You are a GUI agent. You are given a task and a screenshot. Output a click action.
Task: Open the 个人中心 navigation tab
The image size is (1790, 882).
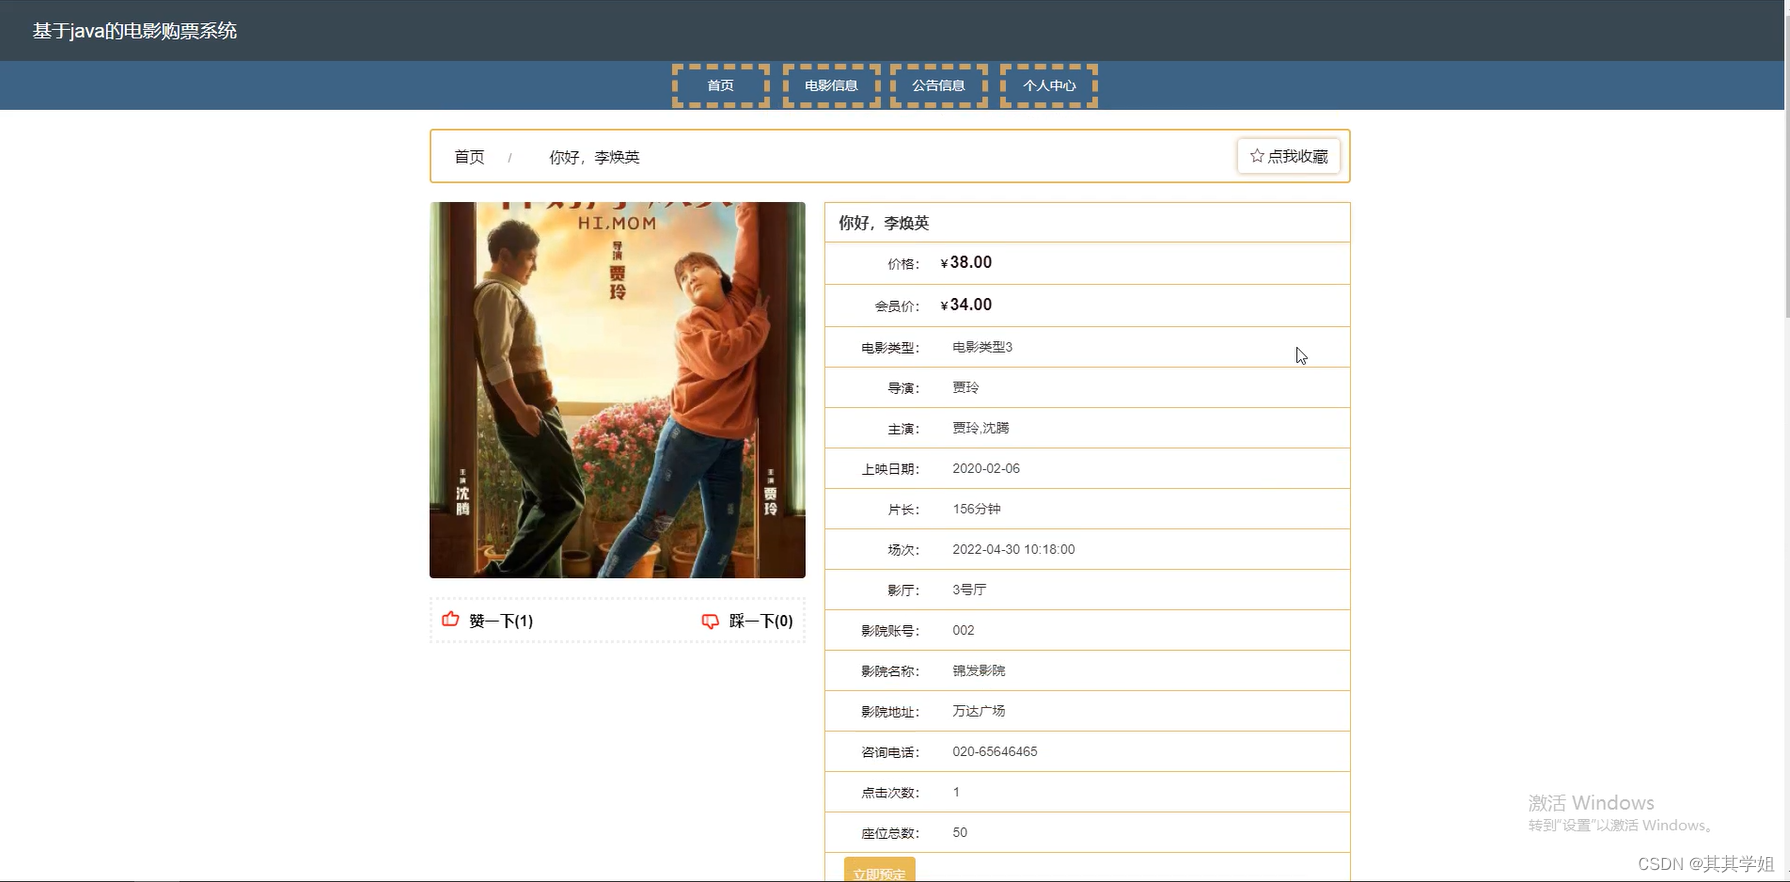[x=1049, y=86]
